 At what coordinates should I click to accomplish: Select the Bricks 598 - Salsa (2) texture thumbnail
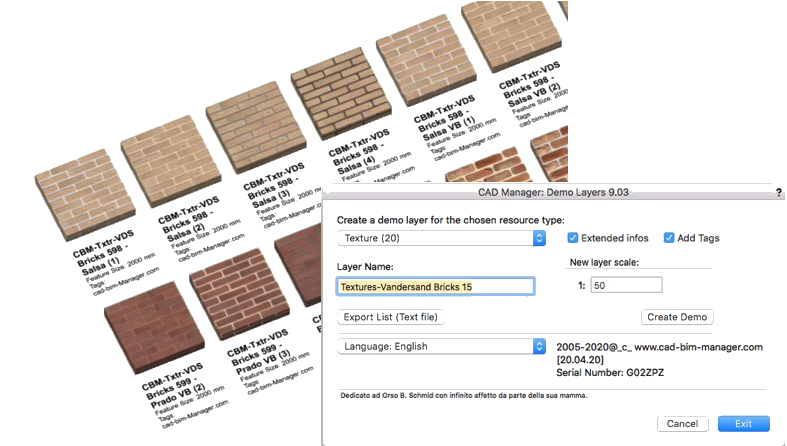coord(172,161)
